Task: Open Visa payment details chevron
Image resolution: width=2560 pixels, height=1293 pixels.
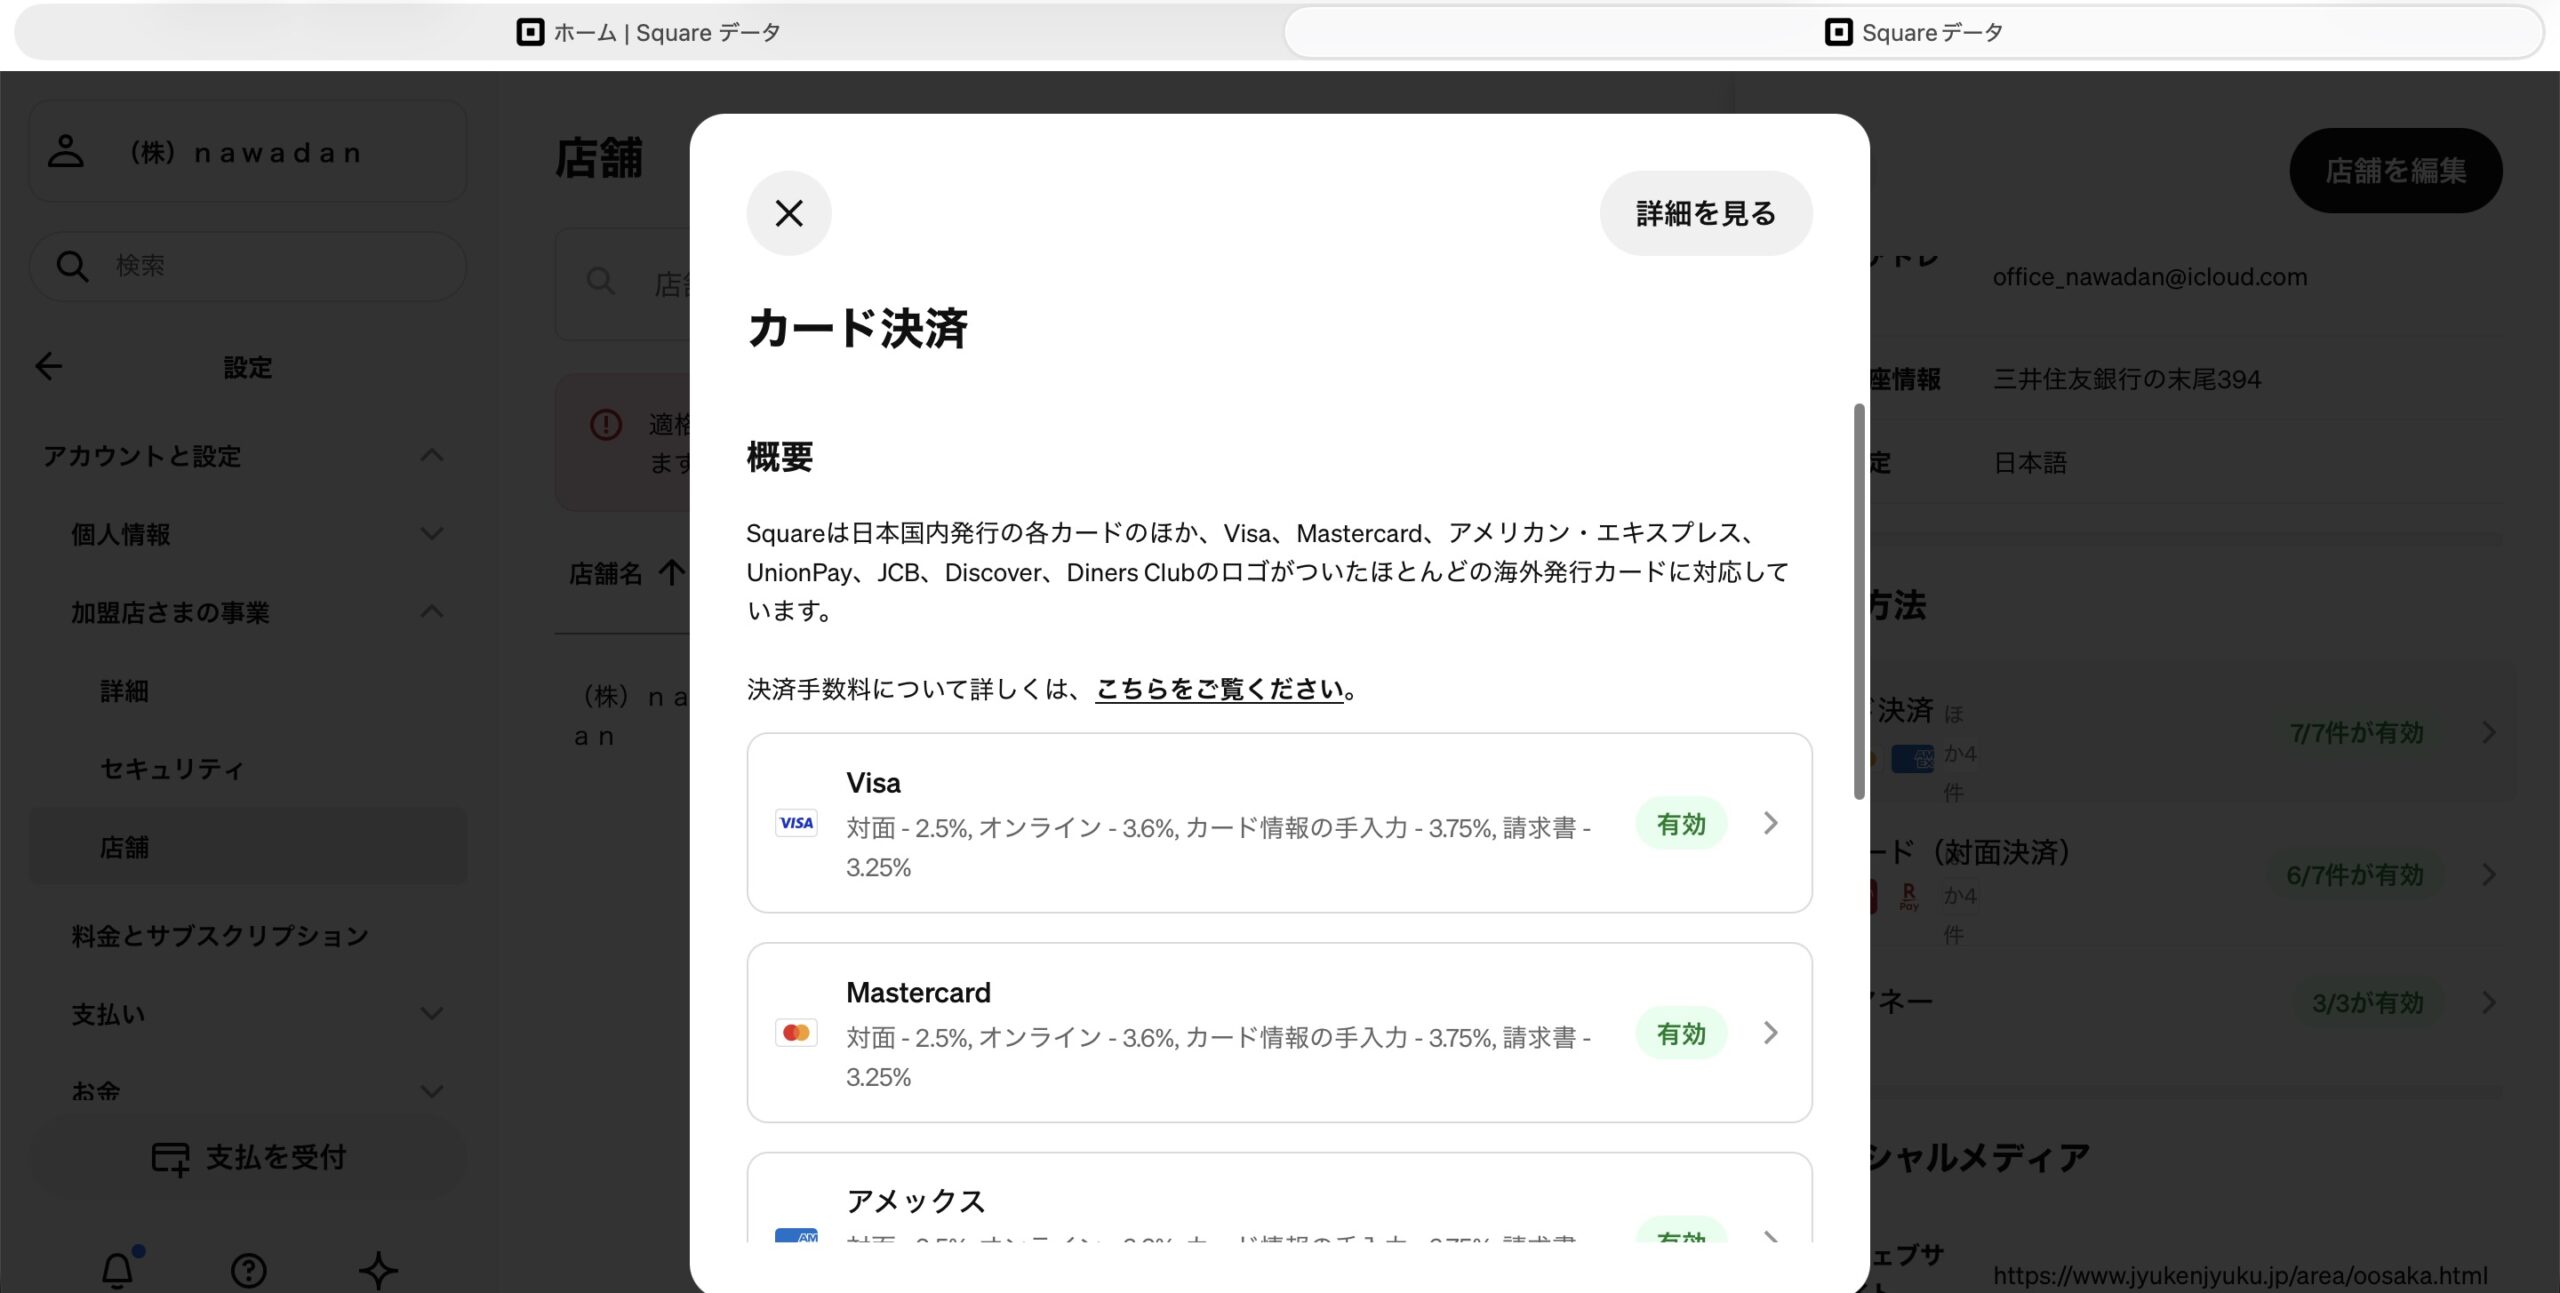Action: pos(1770,823)
